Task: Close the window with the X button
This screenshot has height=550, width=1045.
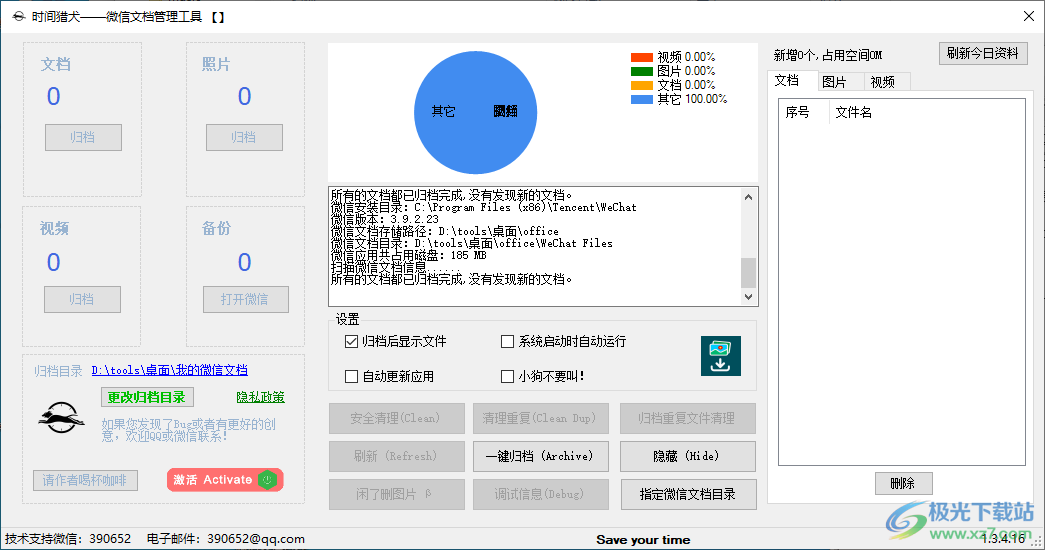Action: coord(1029,16)
